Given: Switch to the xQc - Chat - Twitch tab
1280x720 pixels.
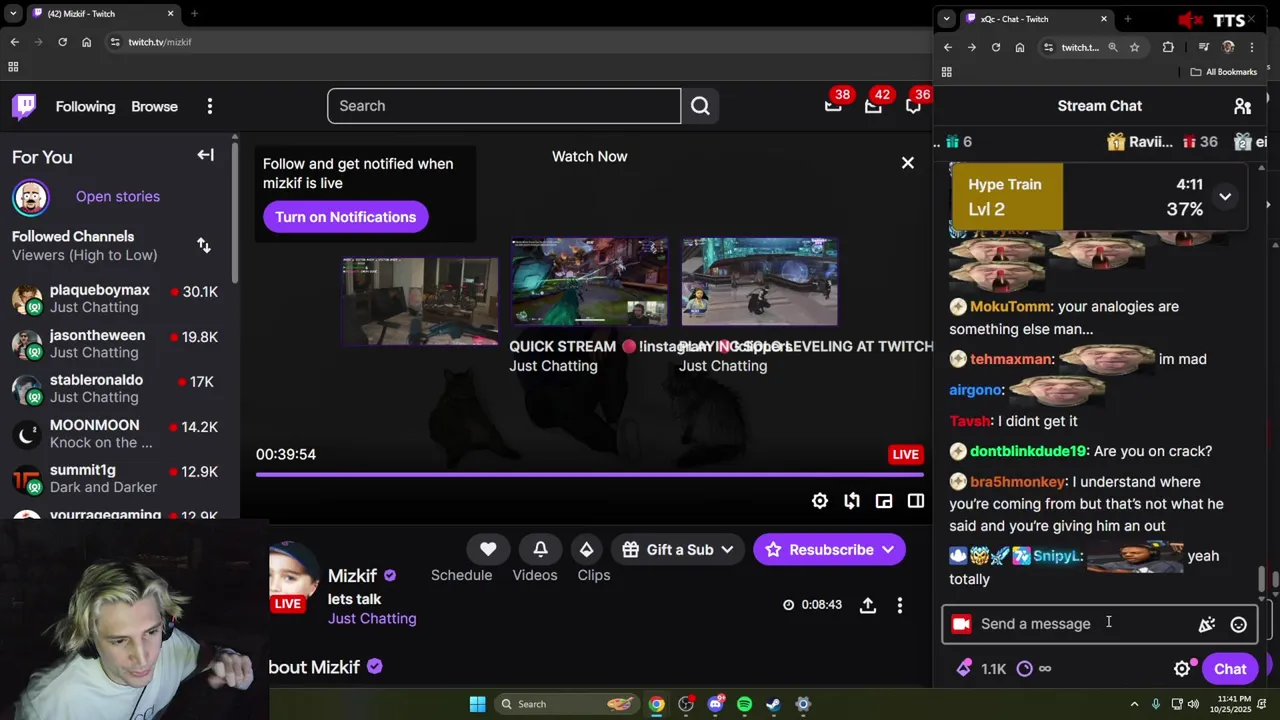Looking at the screenshot, I should pyautogui.click(x=1035, y=19).
